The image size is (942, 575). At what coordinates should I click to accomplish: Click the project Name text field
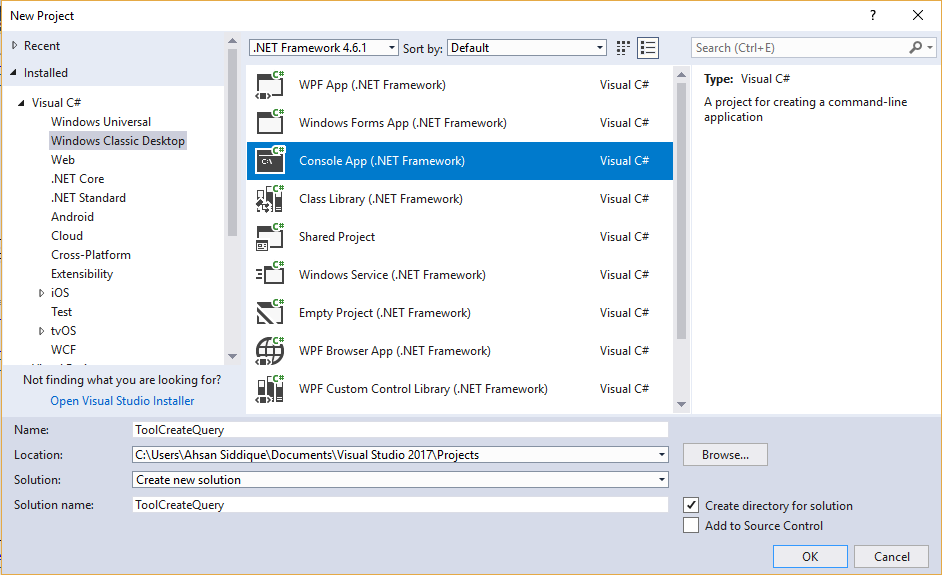pyautogui.click(x=400, y=430)
